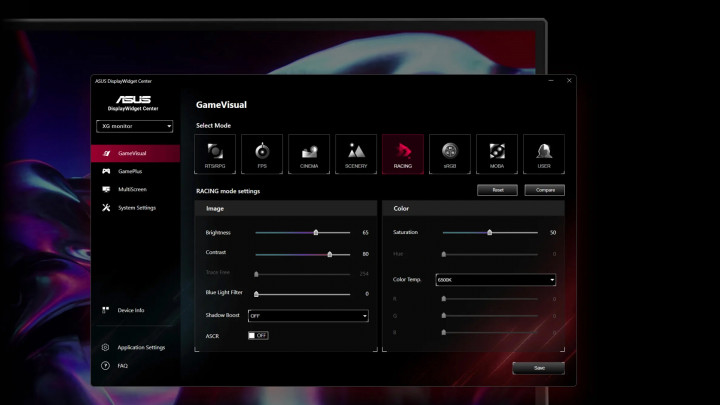Choose the Cinema mode icon

click(309, 154)
